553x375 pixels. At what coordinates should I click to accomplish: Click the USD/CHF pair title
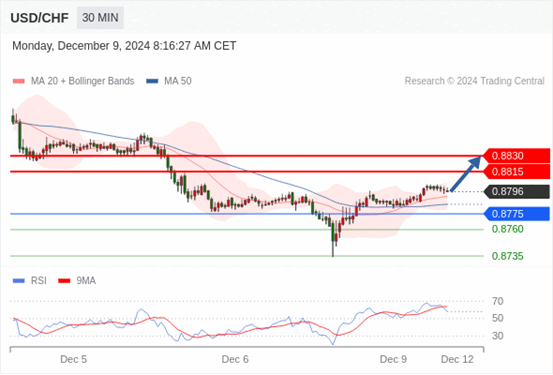40,18
